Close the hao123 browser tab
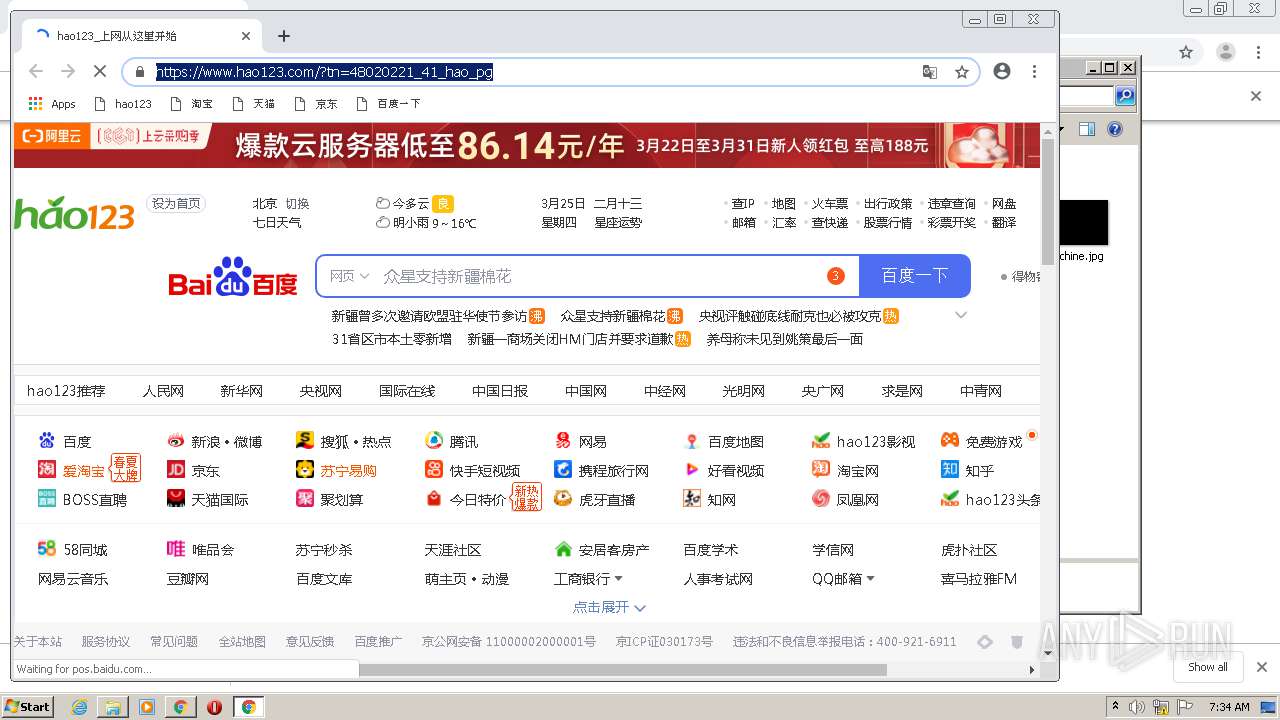 click(x=246, y=36)
